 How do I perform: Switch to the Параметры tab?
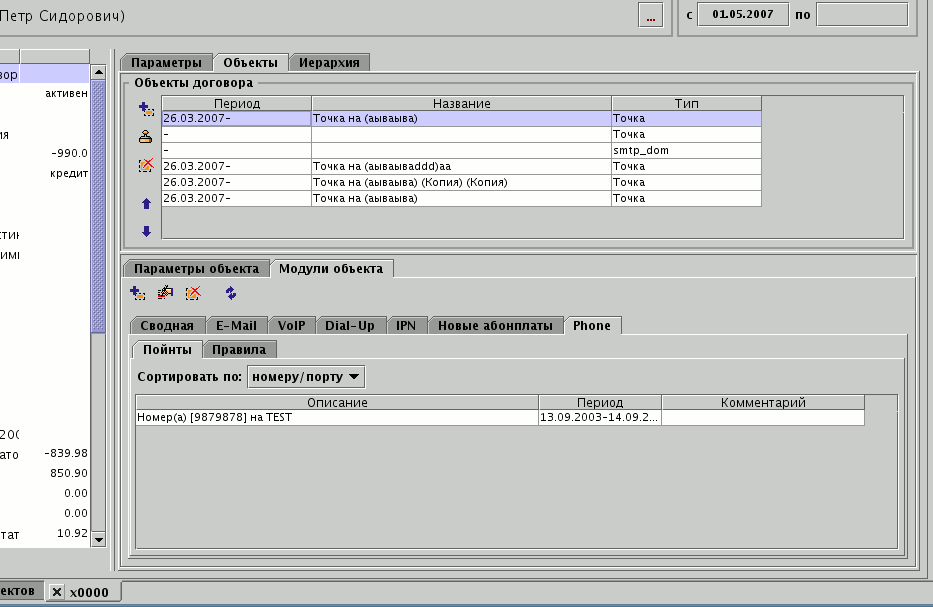click(166, 62)
